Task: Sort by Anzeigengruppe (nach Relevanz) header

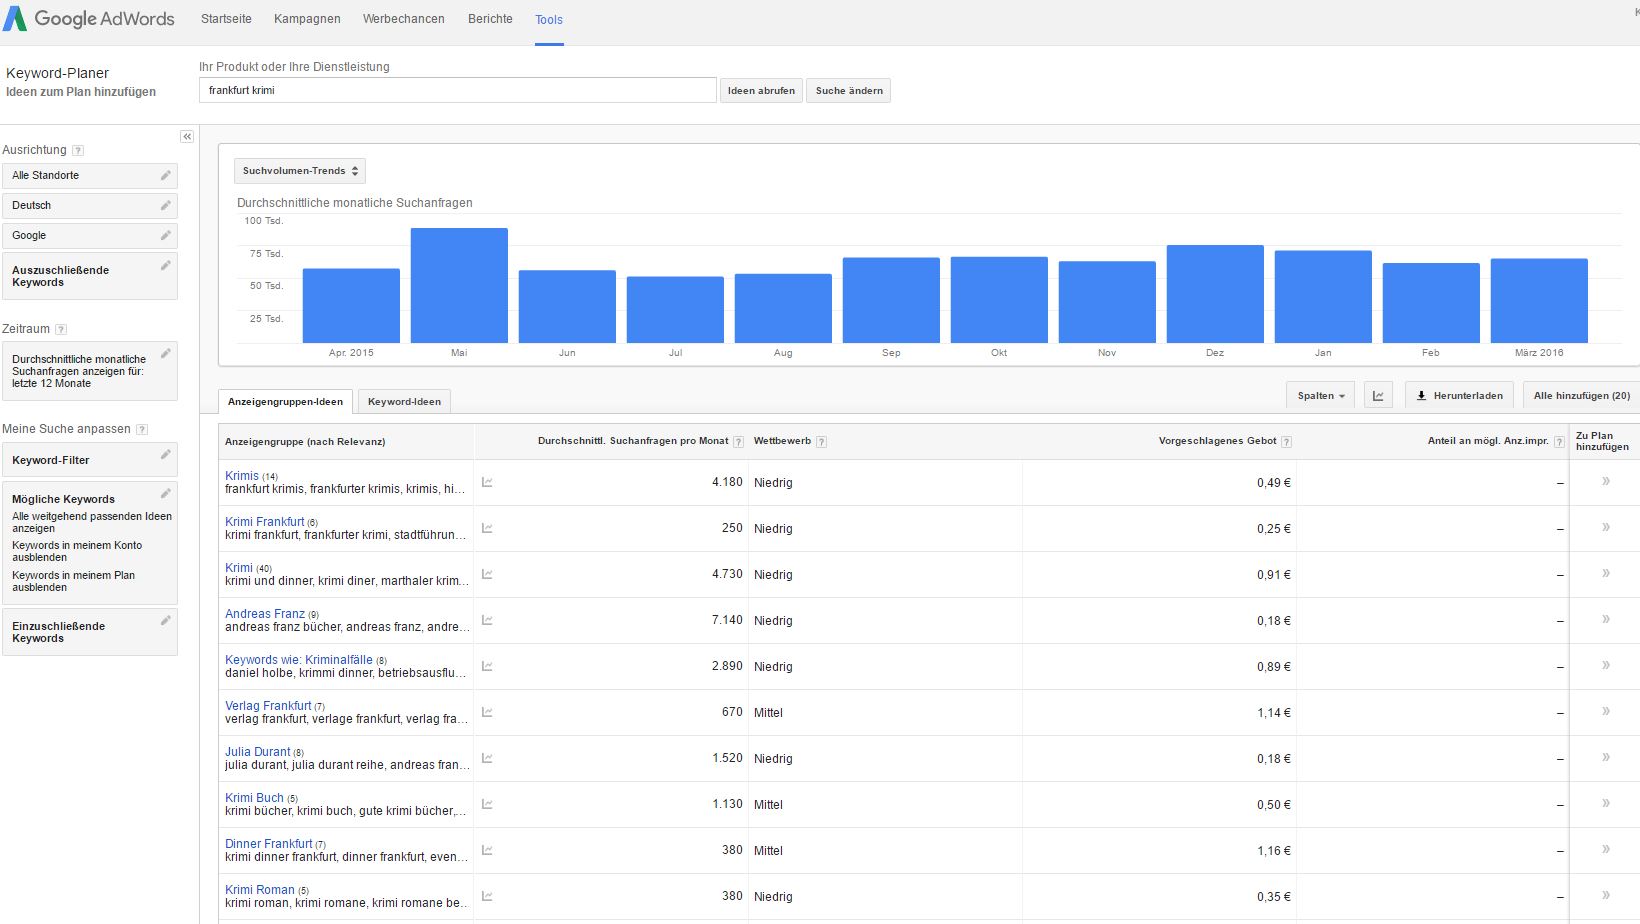Action: [x=305, y=441]
